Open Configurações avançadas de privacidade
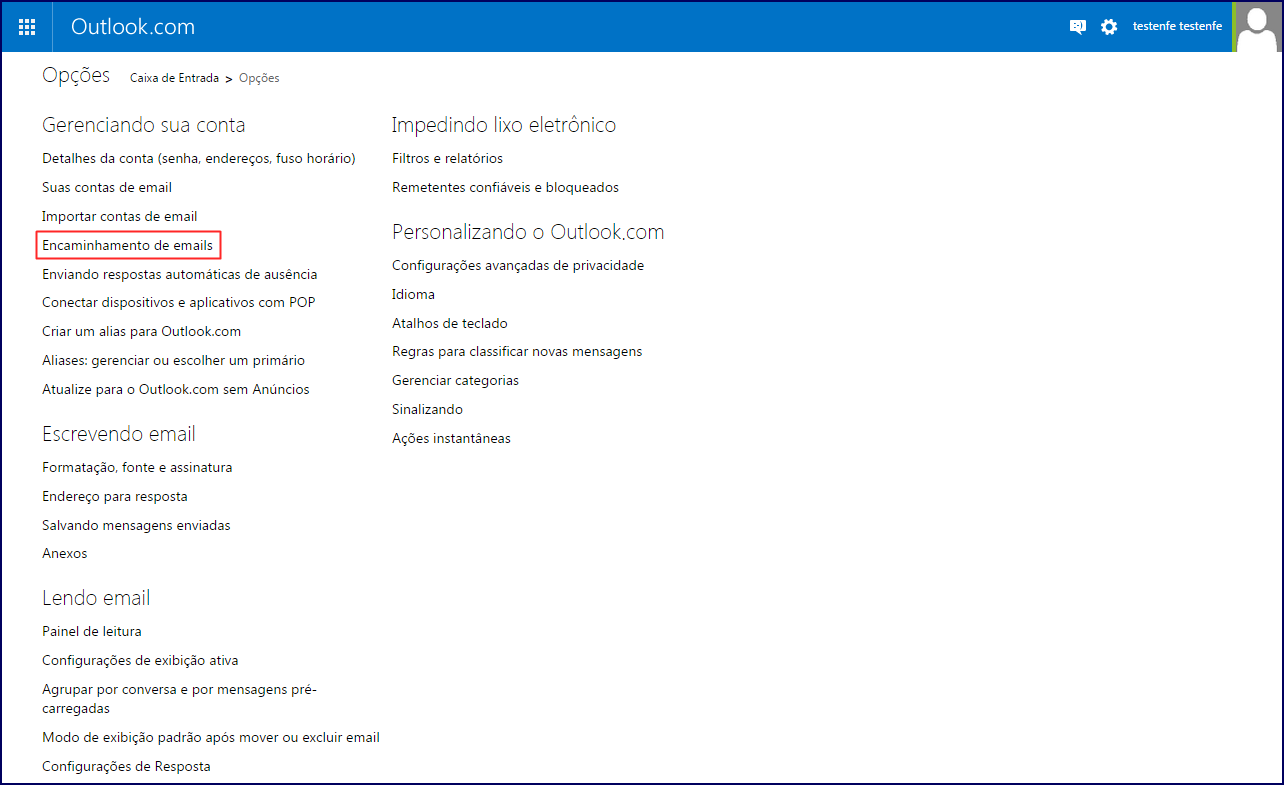This screenshot has width=1284, height=785. tap(518, 265)
